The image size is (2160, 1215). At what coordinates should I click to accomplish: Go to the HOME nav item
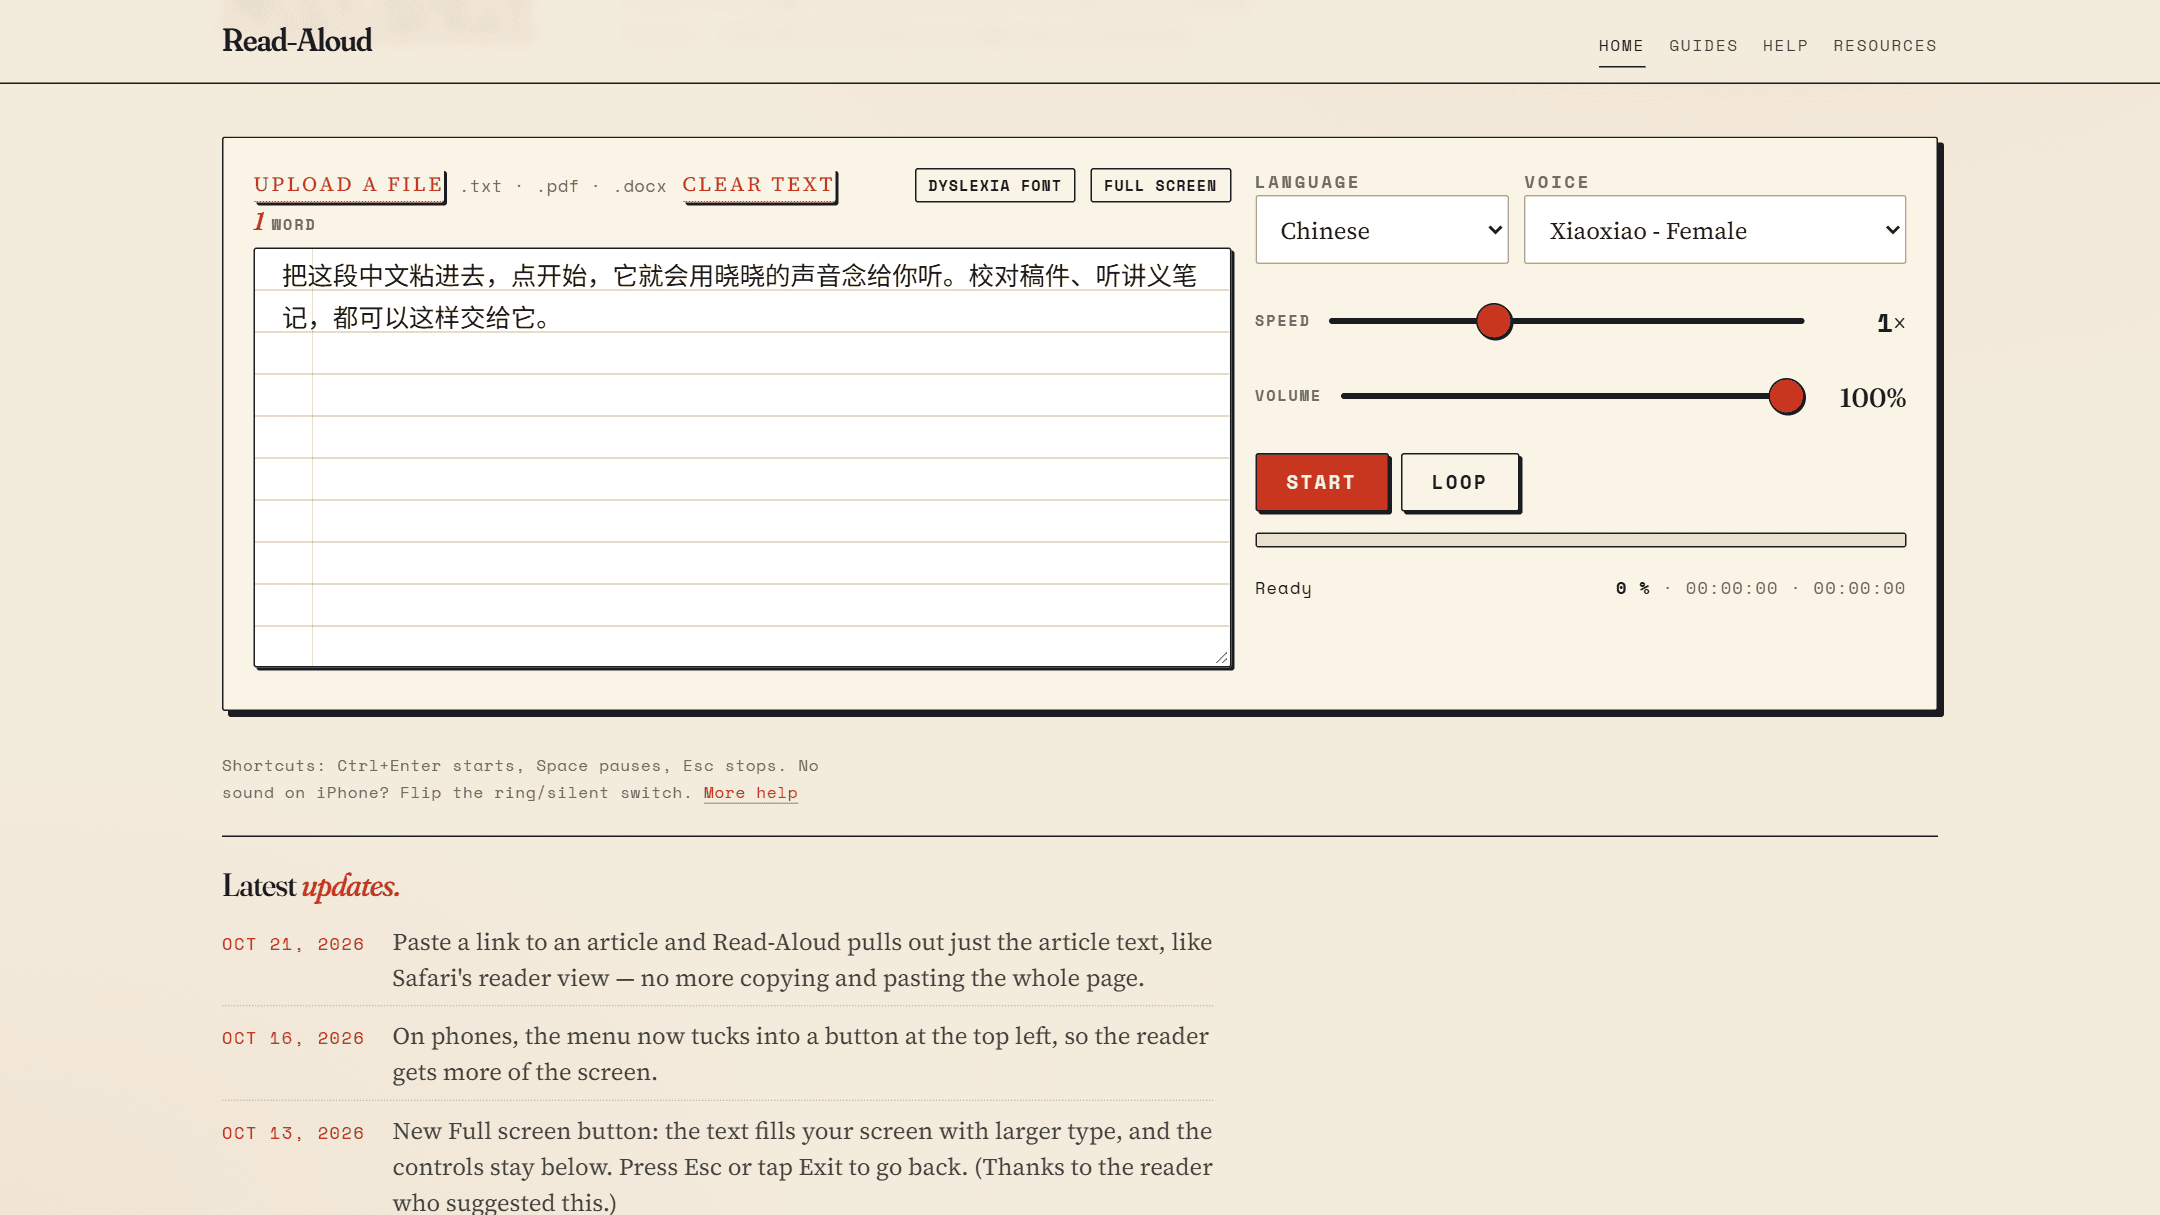coord(1621,46)
